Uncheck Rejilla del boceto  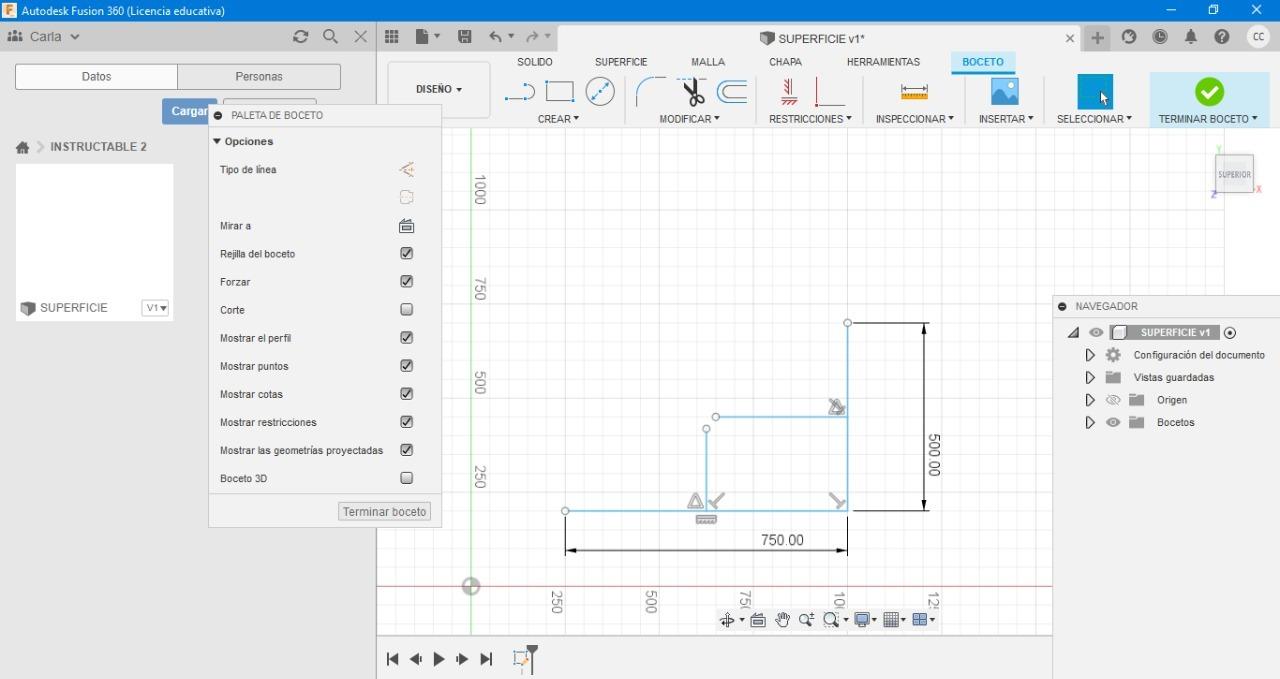coord(406,254)
